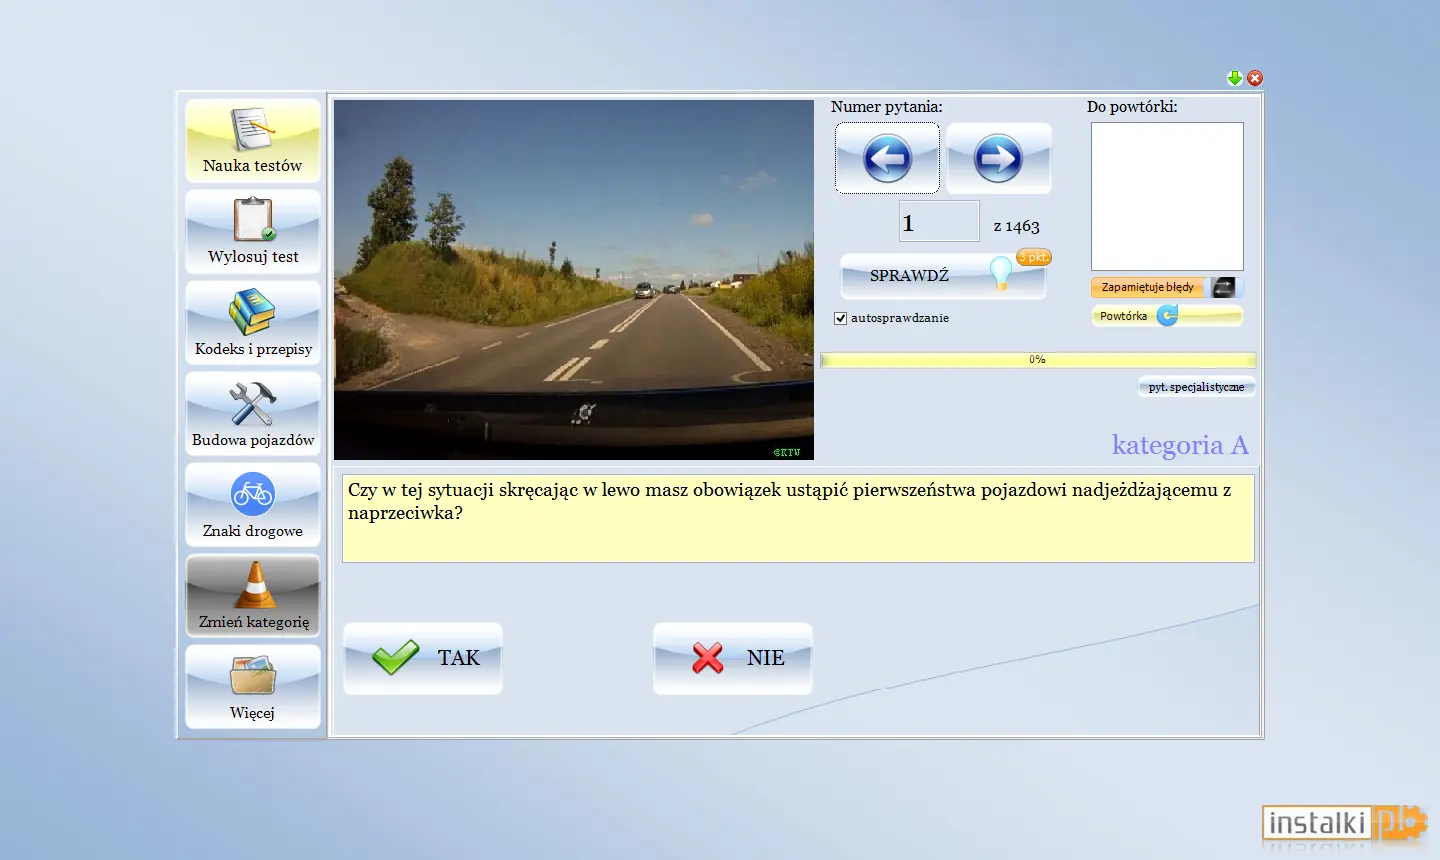The image size is (1440, 860).
Task: Toggle Zapamiętuje błędy option
Action: [1166, 287]
